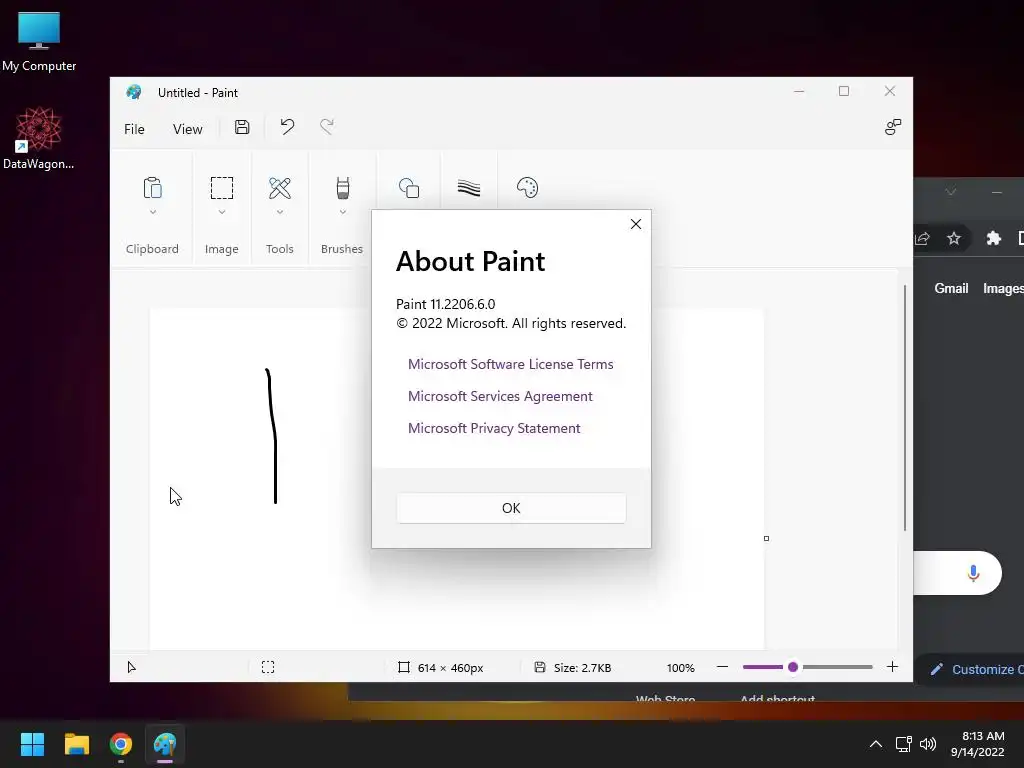Open the Shapes icon in Paint ribbon
Viewport: 1024px width, 768px height.
point(409,188)
